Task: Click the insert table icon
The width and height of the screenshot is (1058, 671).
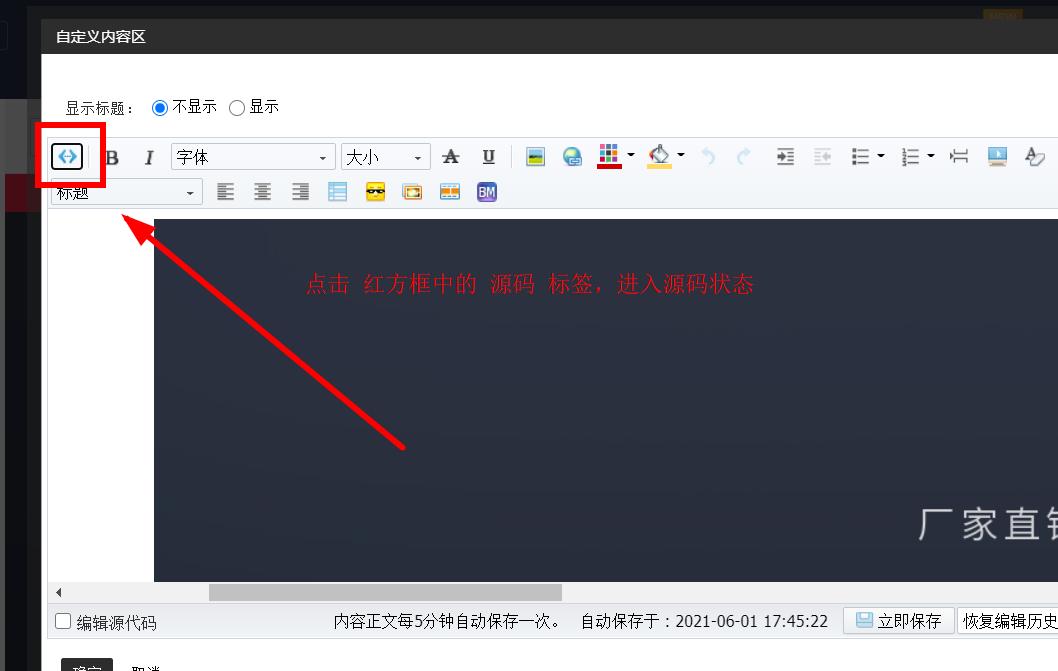Action: click(x=337, y=191)
